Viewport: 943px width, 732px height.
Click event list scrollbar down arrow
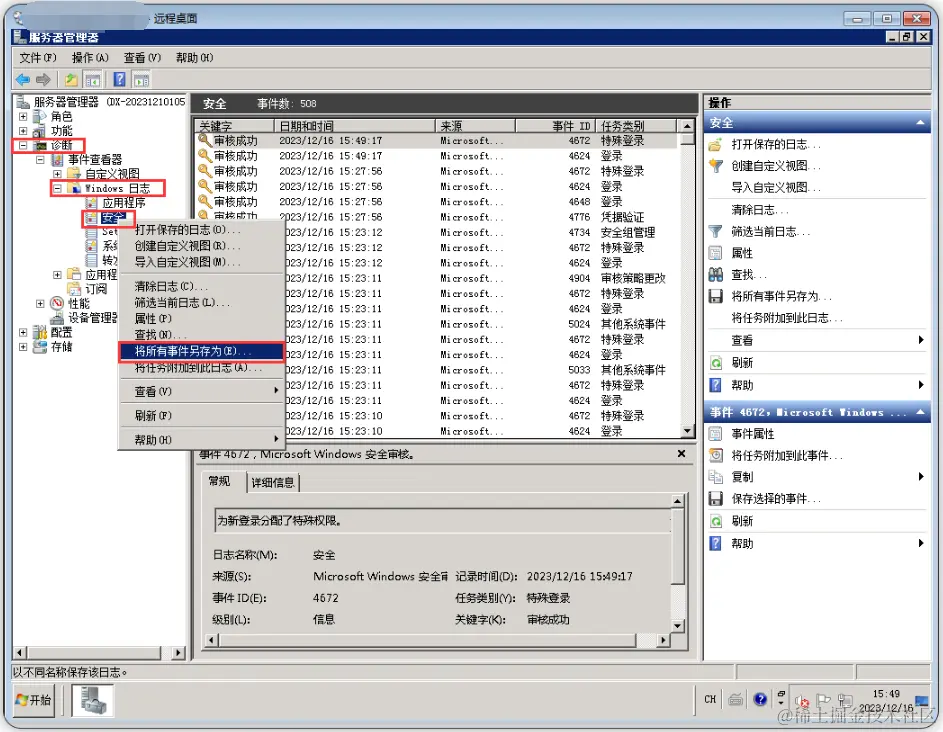coord(686,431)
